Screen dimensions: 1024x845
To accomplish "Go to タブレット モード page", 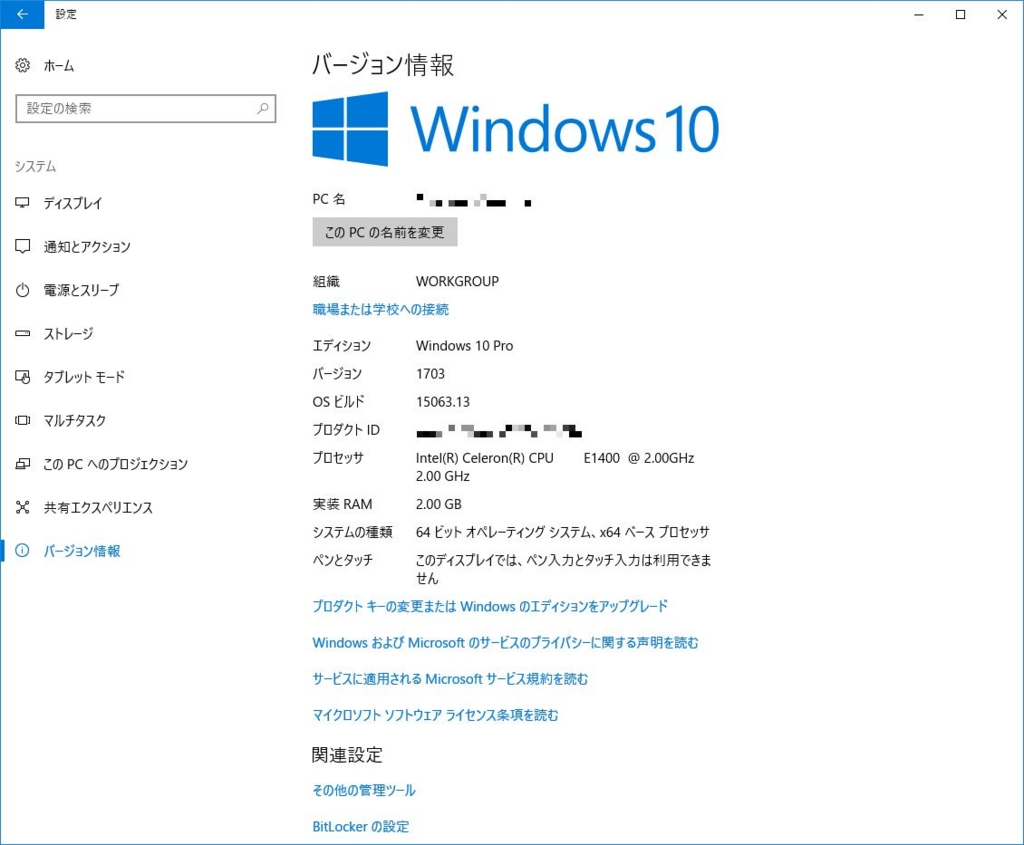I will [x=84, y=377].
